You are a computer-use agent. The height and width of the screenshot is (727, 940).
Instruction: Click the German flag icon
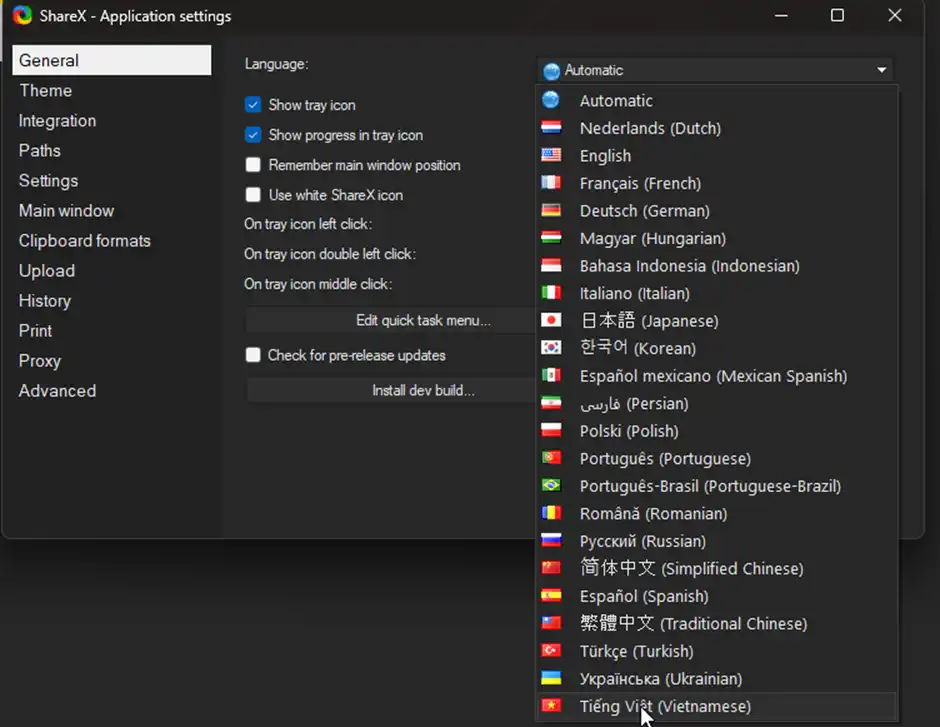click(x=553, y=211)
